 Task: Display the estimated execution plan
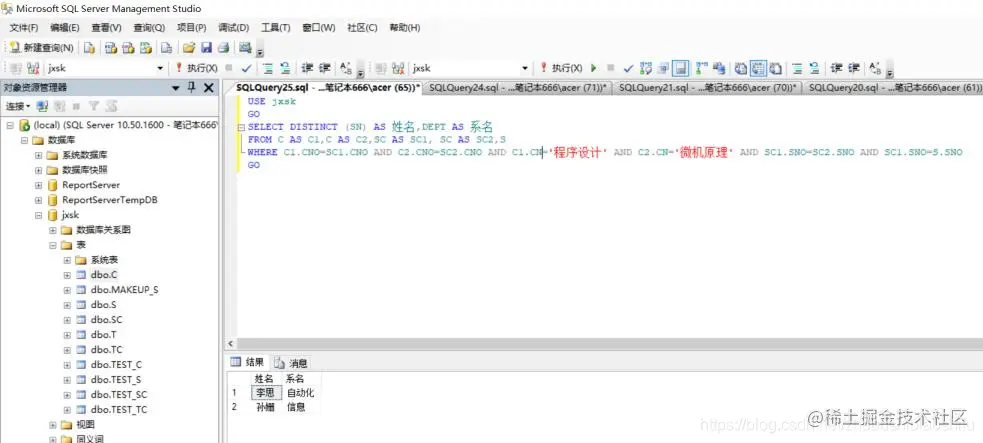pyautogui.click(x=646, y=68)
